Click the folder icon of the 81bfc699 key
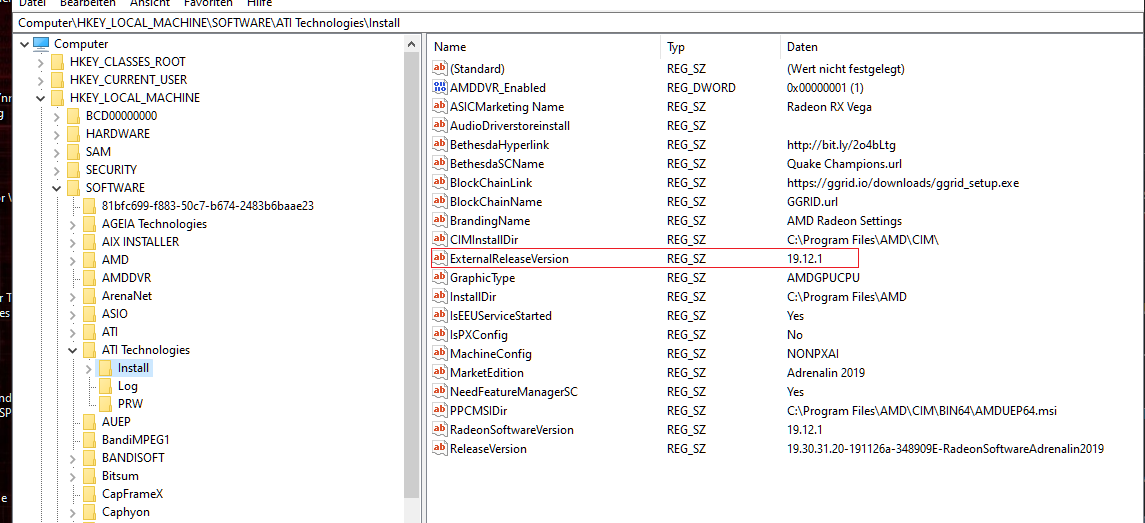1145x523 pixels. click(x=90, y=206)
